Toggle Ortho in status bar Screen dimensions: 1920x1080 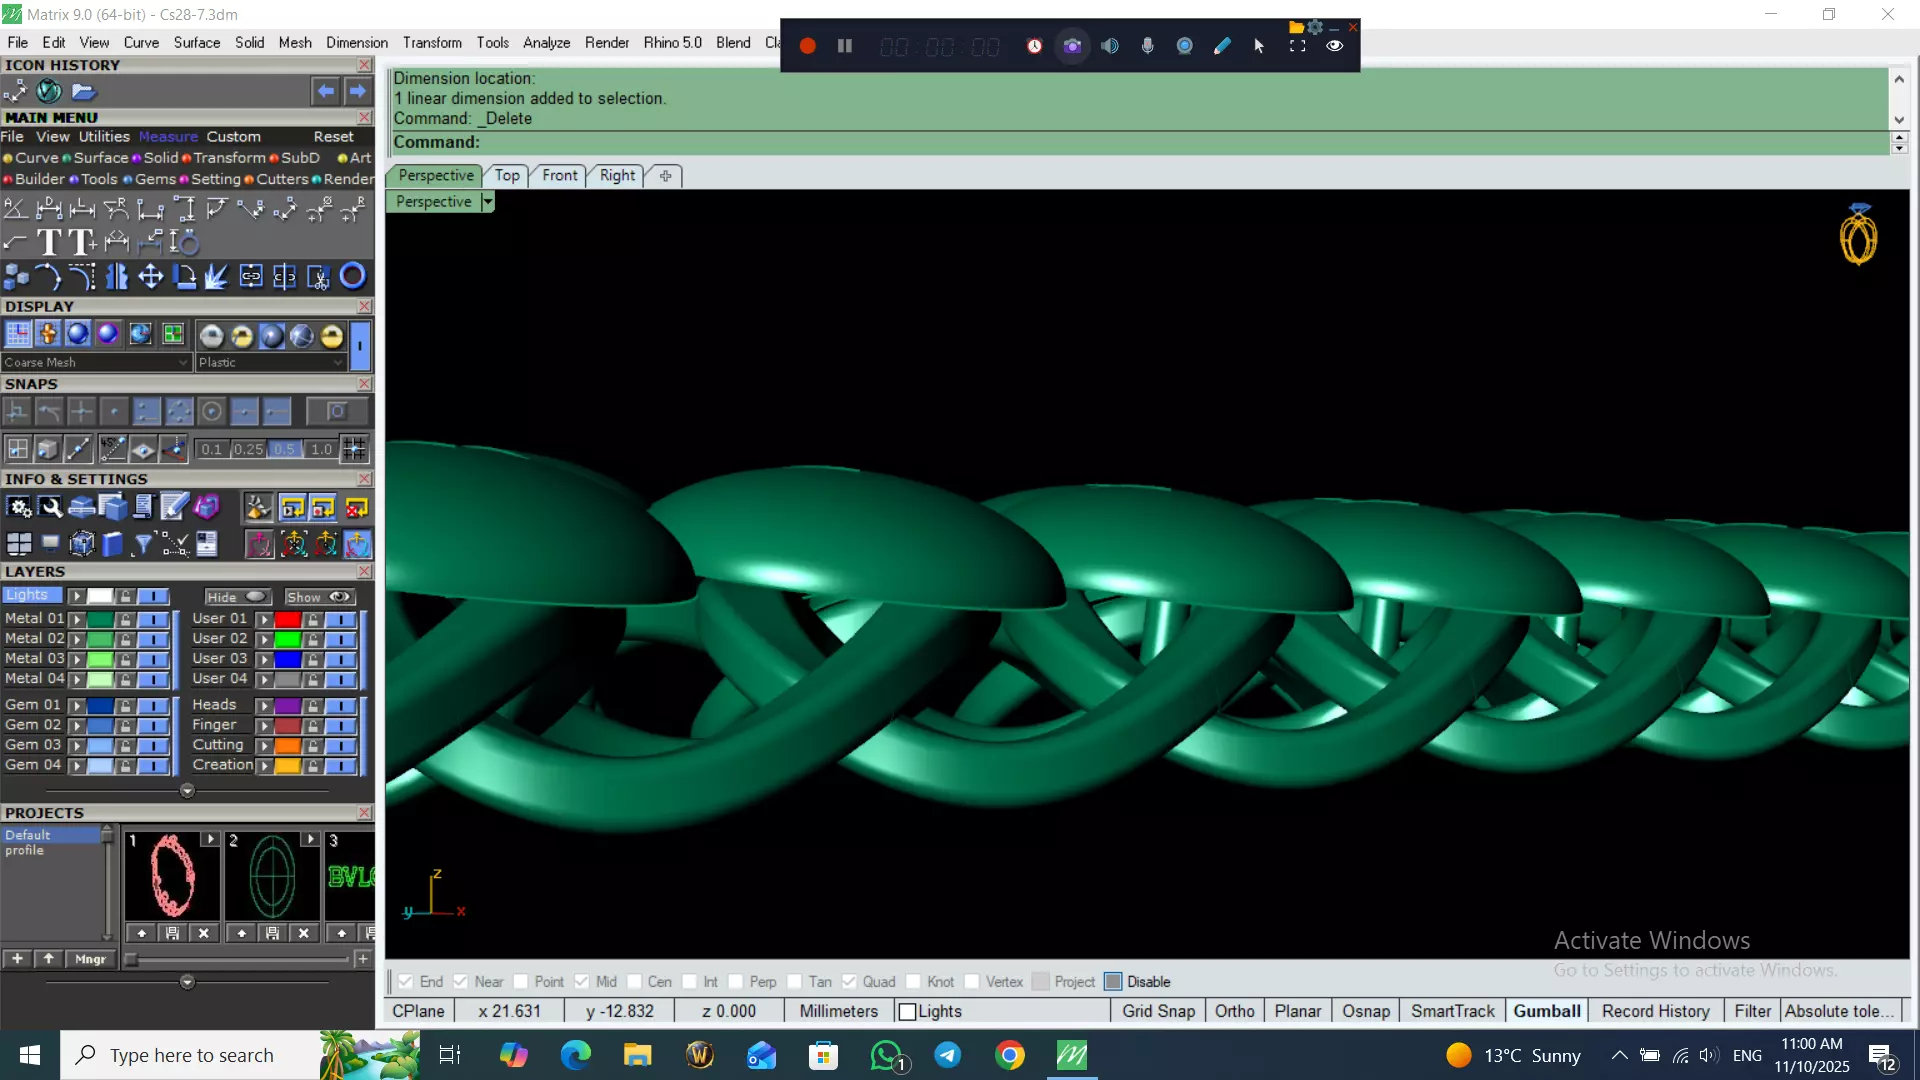(x=1235, y=1012)
